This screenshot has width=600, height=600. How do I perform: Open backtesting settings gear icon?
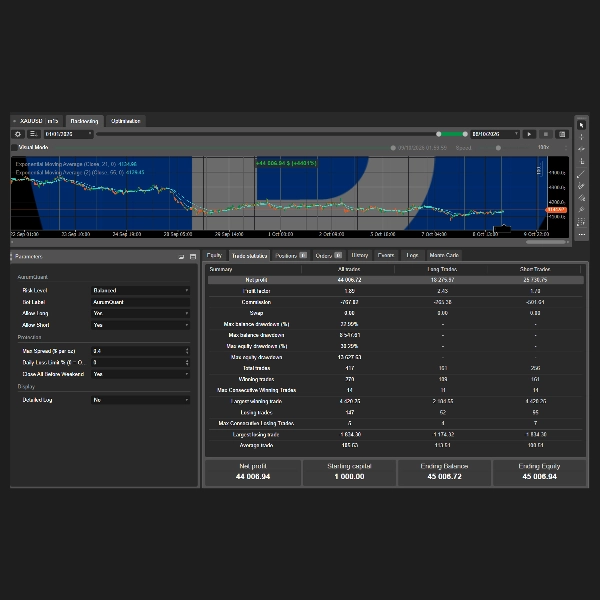click(18, 134)
